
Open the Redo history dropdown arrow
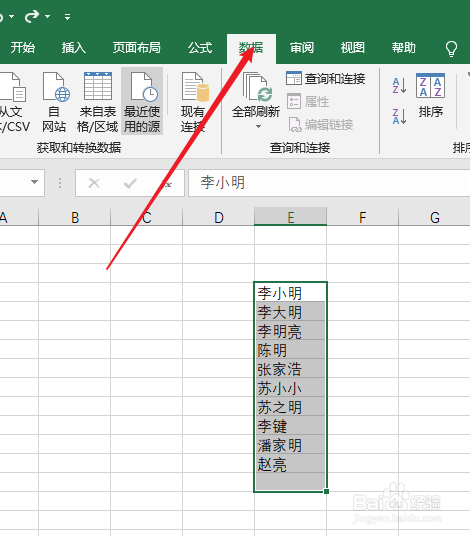tap(48, 16)
